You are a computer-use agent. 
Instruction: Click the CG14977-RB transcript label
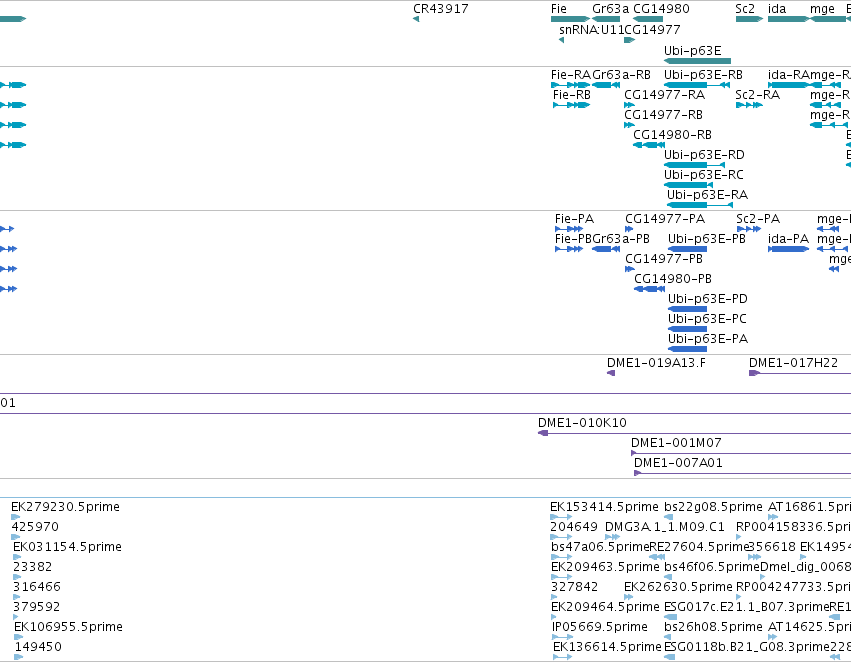click(x=663, y=115)
